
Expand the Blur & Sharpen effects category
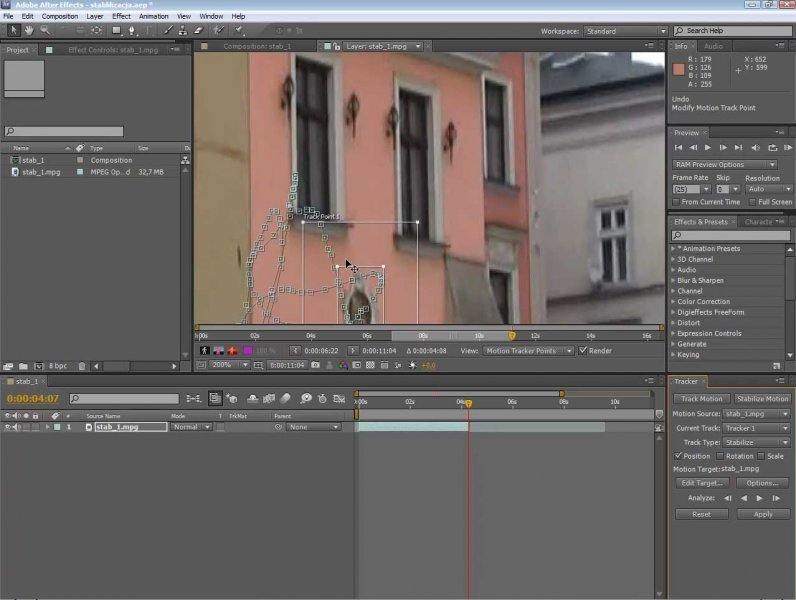pos(700,281)
